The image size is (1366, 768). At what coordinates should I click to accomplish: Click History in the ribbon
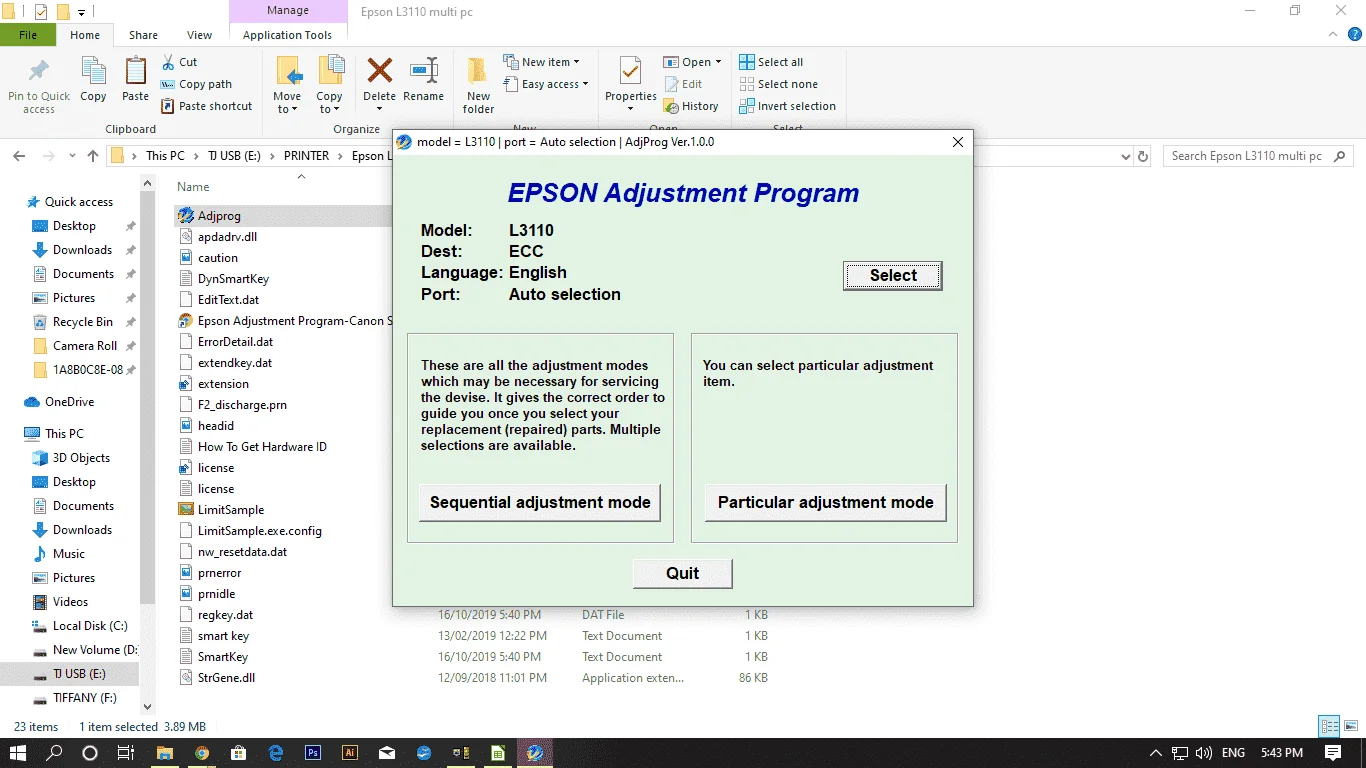coord(691,106)
